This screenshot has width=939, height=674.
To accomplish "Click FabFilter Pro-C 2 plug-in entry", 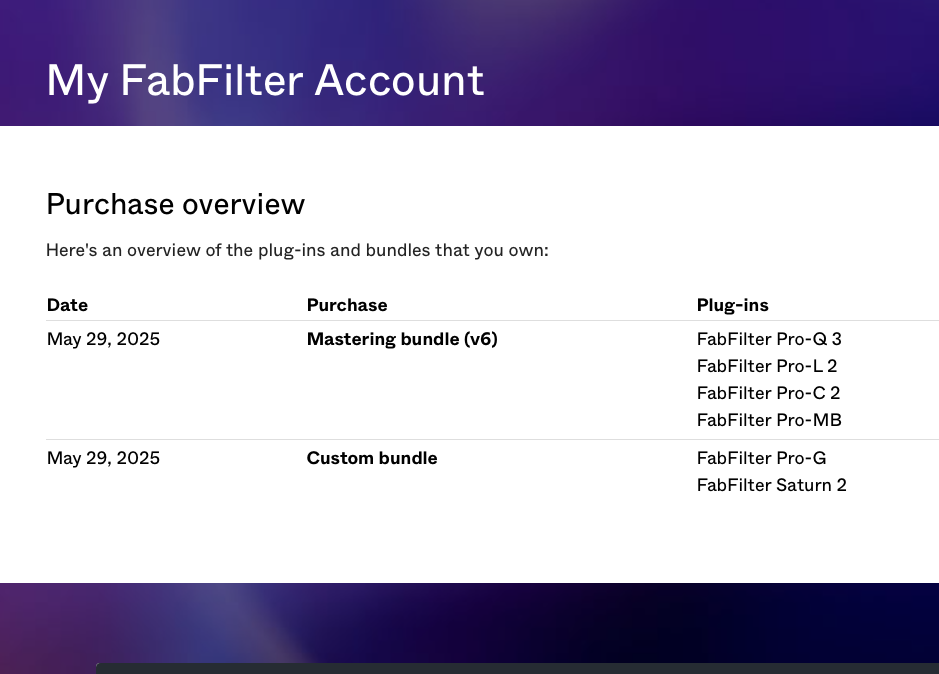I will pyautogui.click(x=768, y=393).
